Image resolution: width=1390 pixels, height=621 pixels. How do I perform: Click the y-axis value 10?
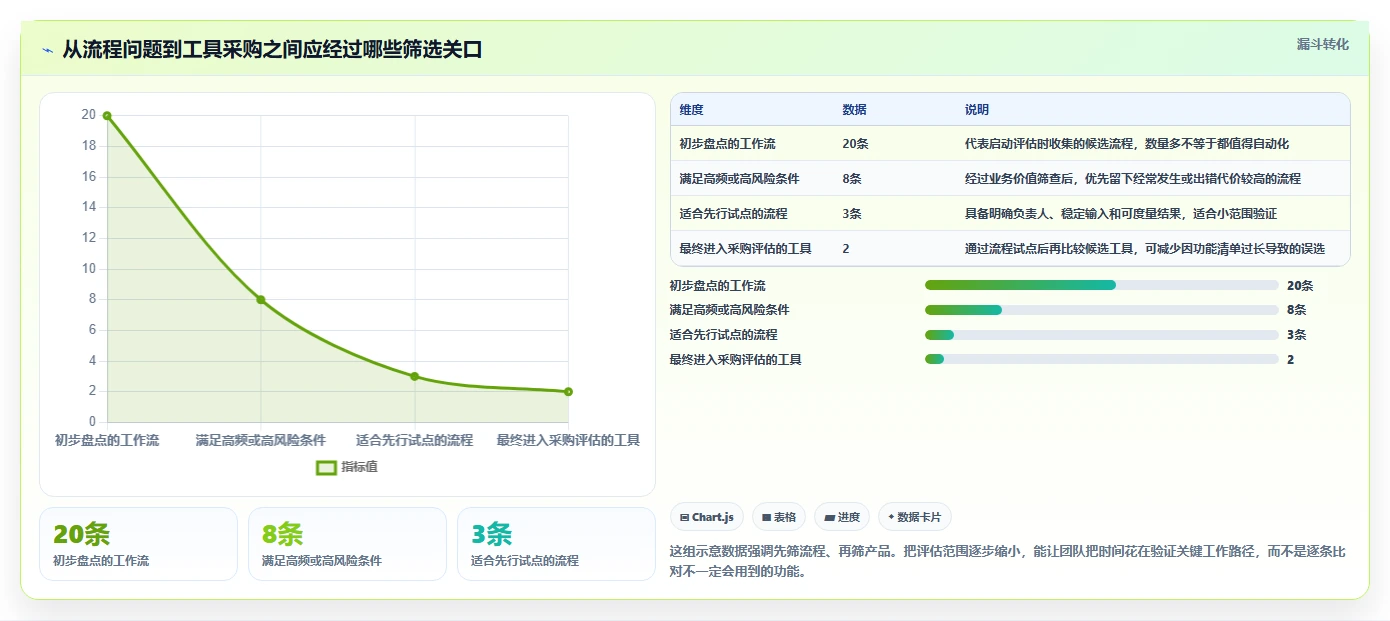pos(89,268)
